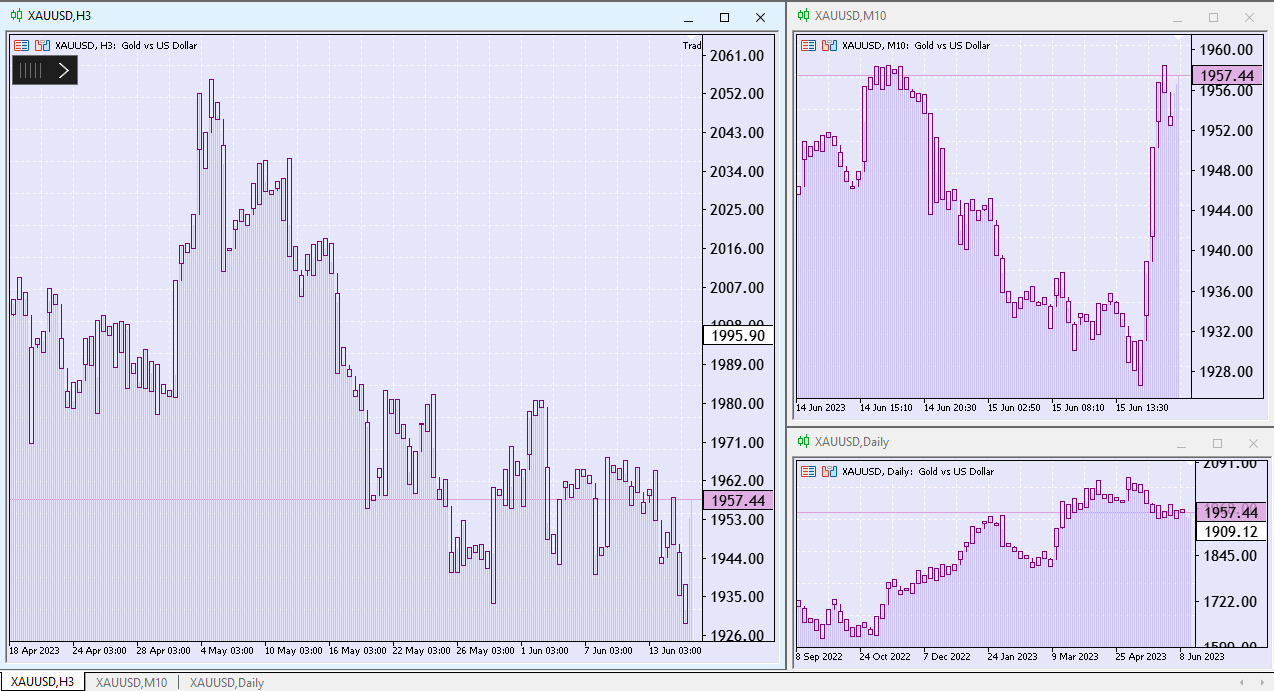
Task: Click the 1928.00 price scale value in M10 chart
Action: 1226,371
